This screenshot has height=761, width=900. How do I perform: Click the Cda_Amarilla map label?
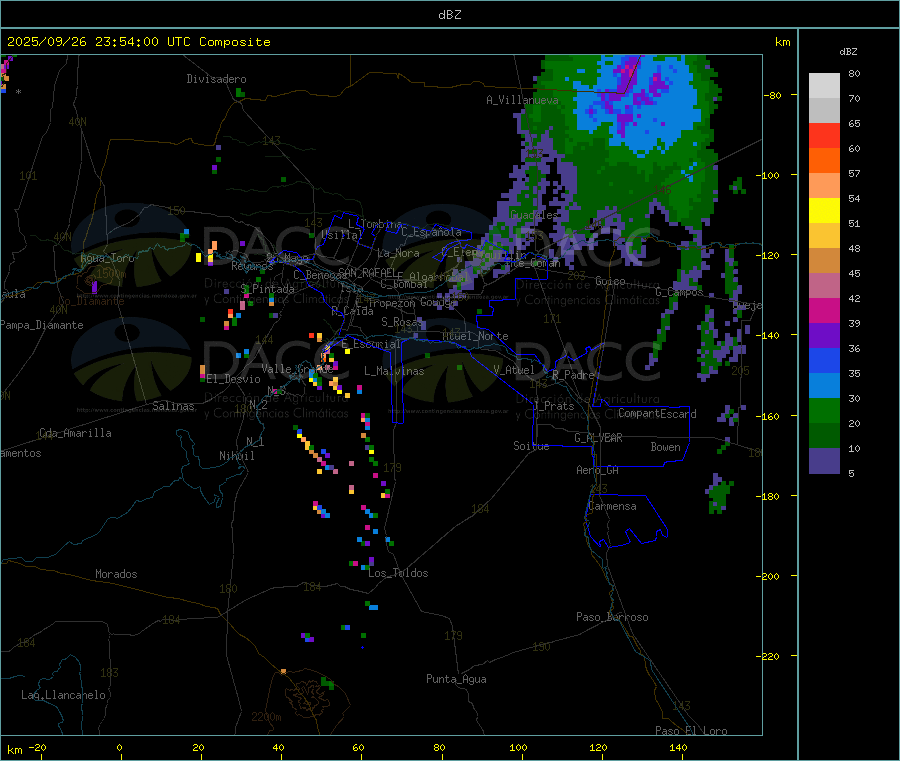[75, 433]
